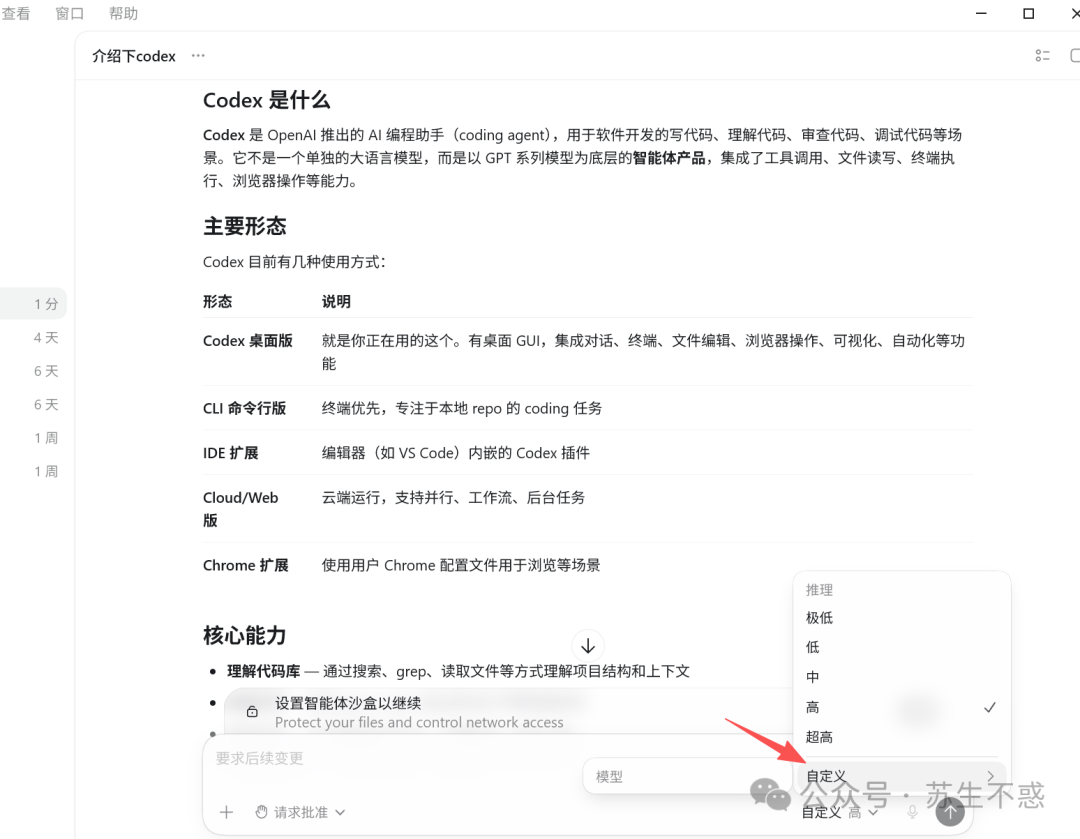Click 编辑器（如 VS Code）内嵌的 Codex 插件 text
The height and width of the screenshot is (839, 1080).
456,453
